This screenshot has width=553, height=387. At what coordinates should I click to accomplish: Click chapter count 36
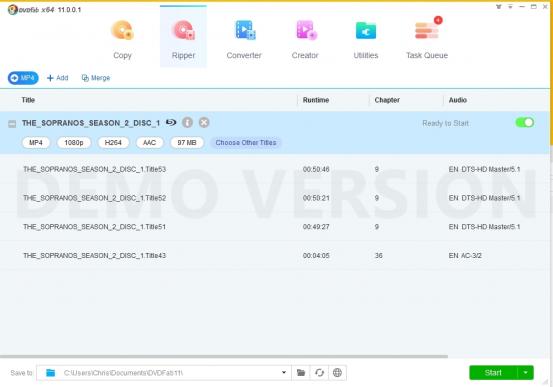click(x=378, y=255)
